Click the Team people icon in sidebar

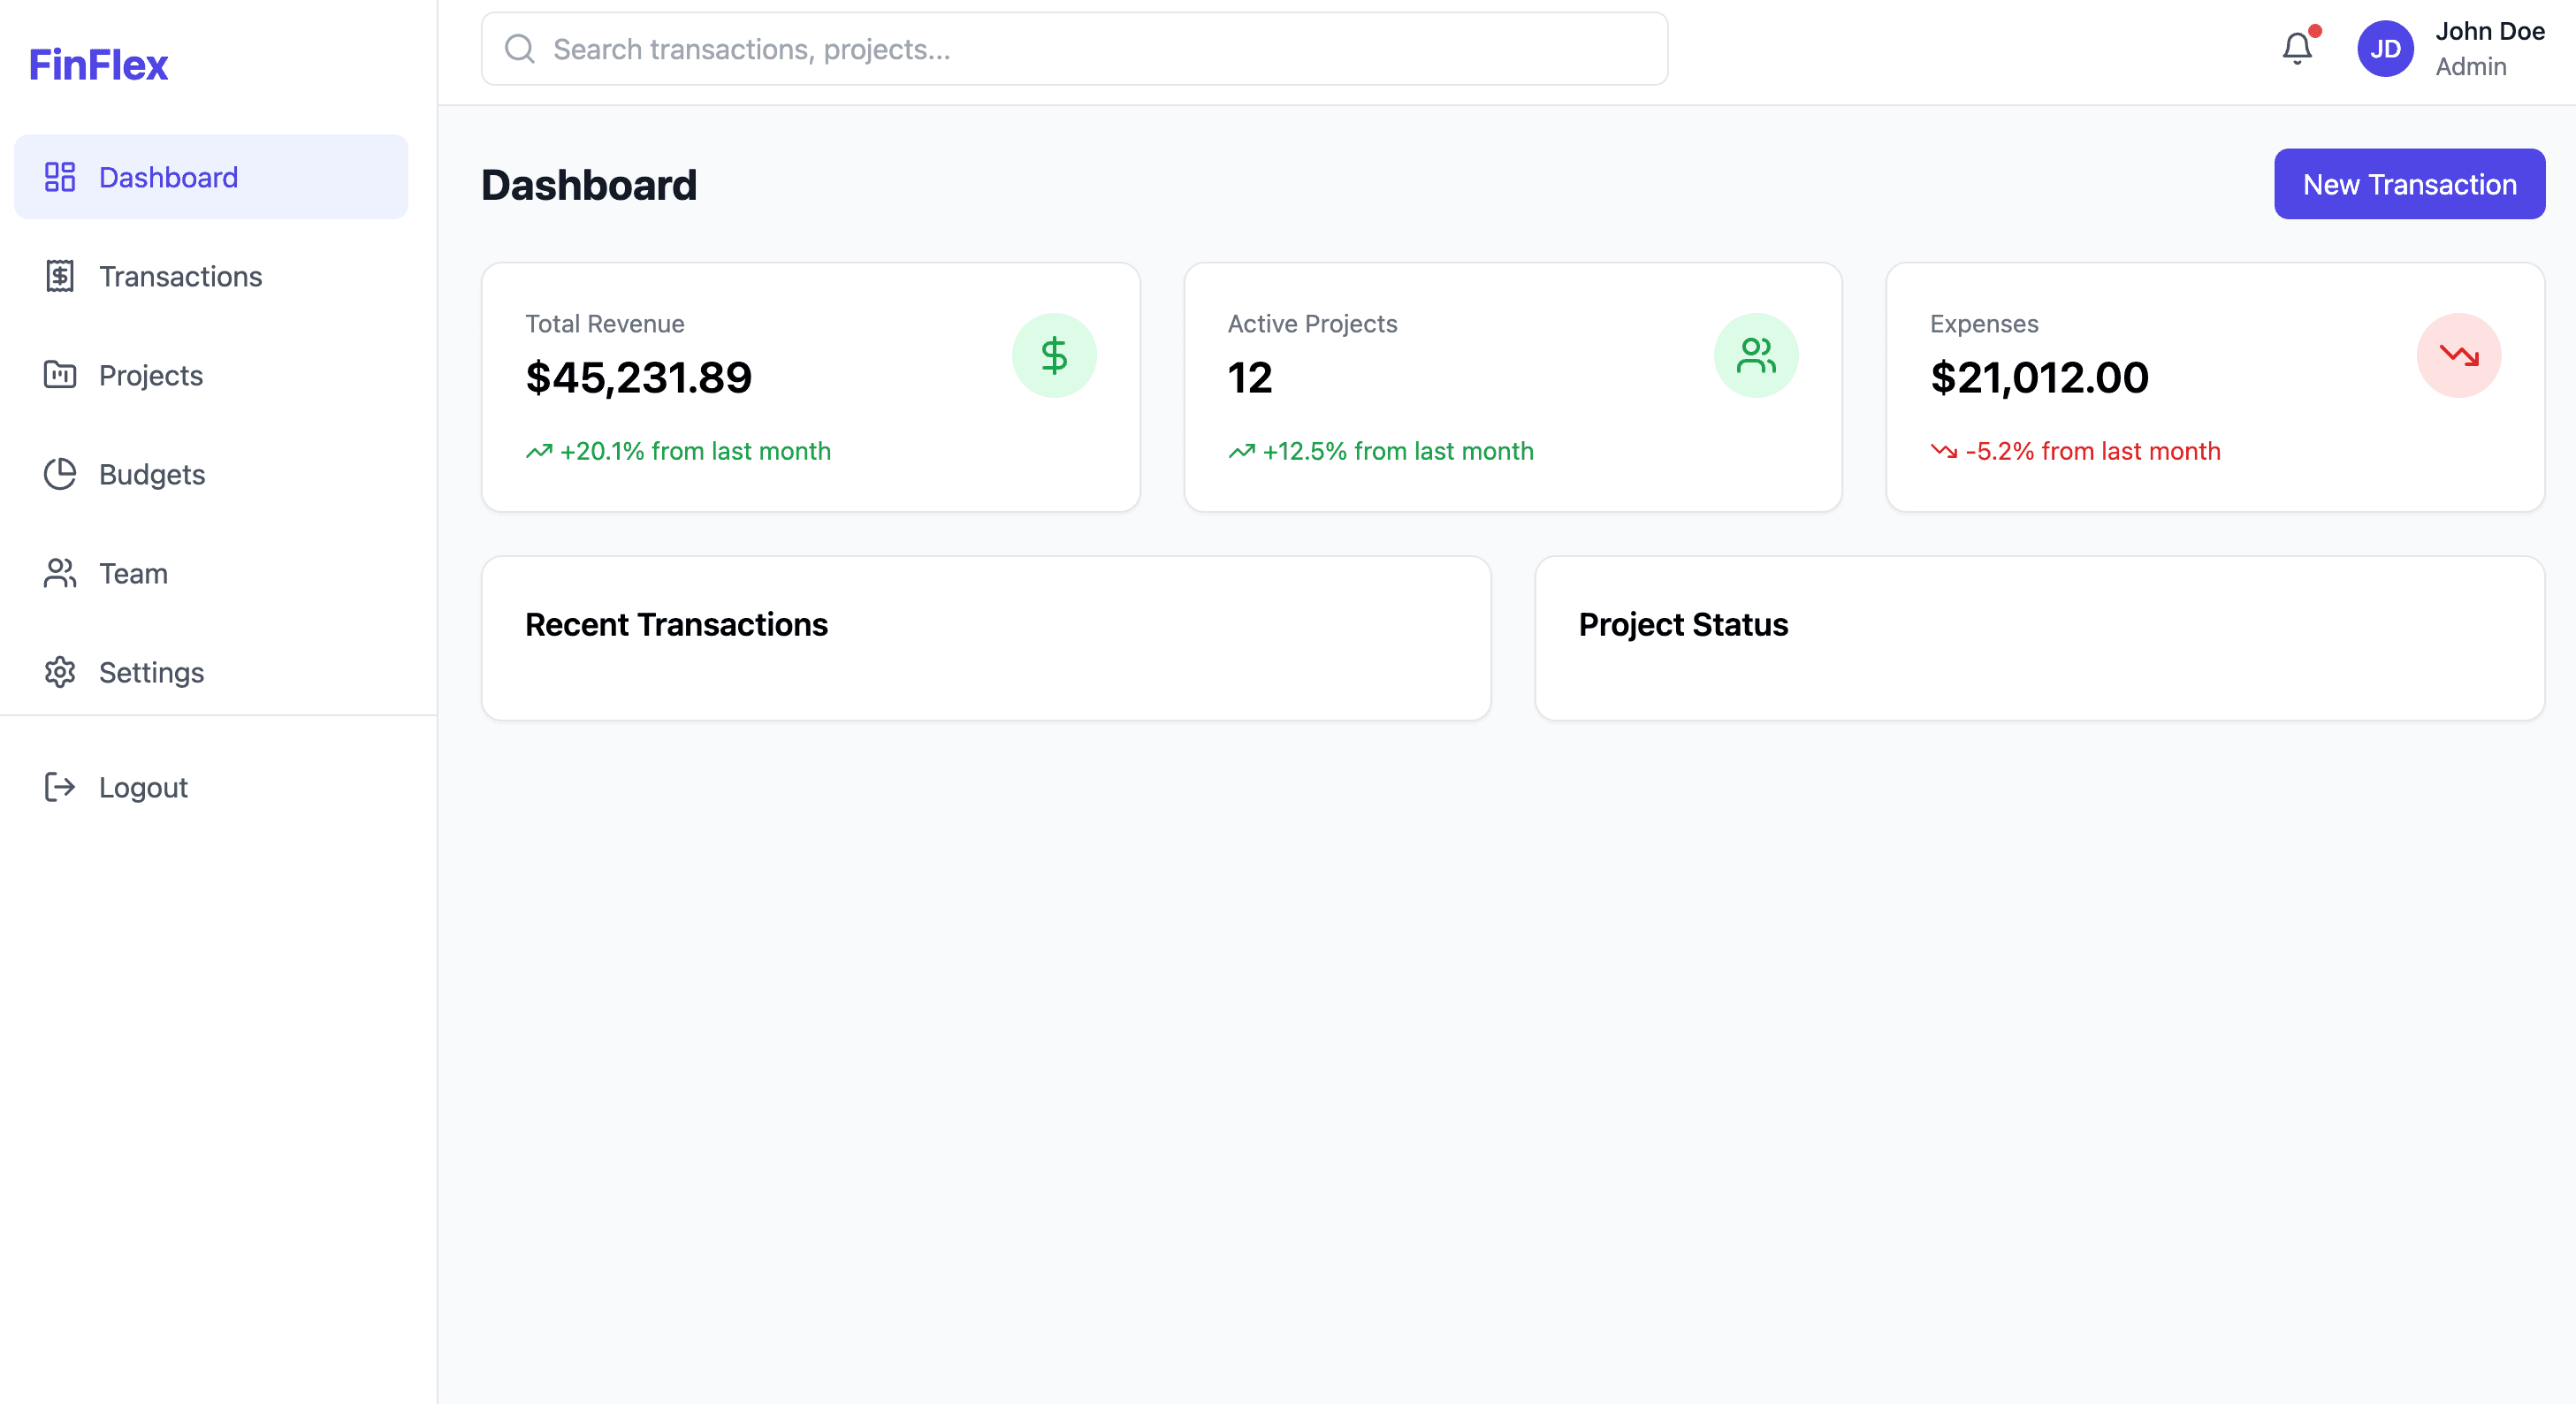pos(60,573)
